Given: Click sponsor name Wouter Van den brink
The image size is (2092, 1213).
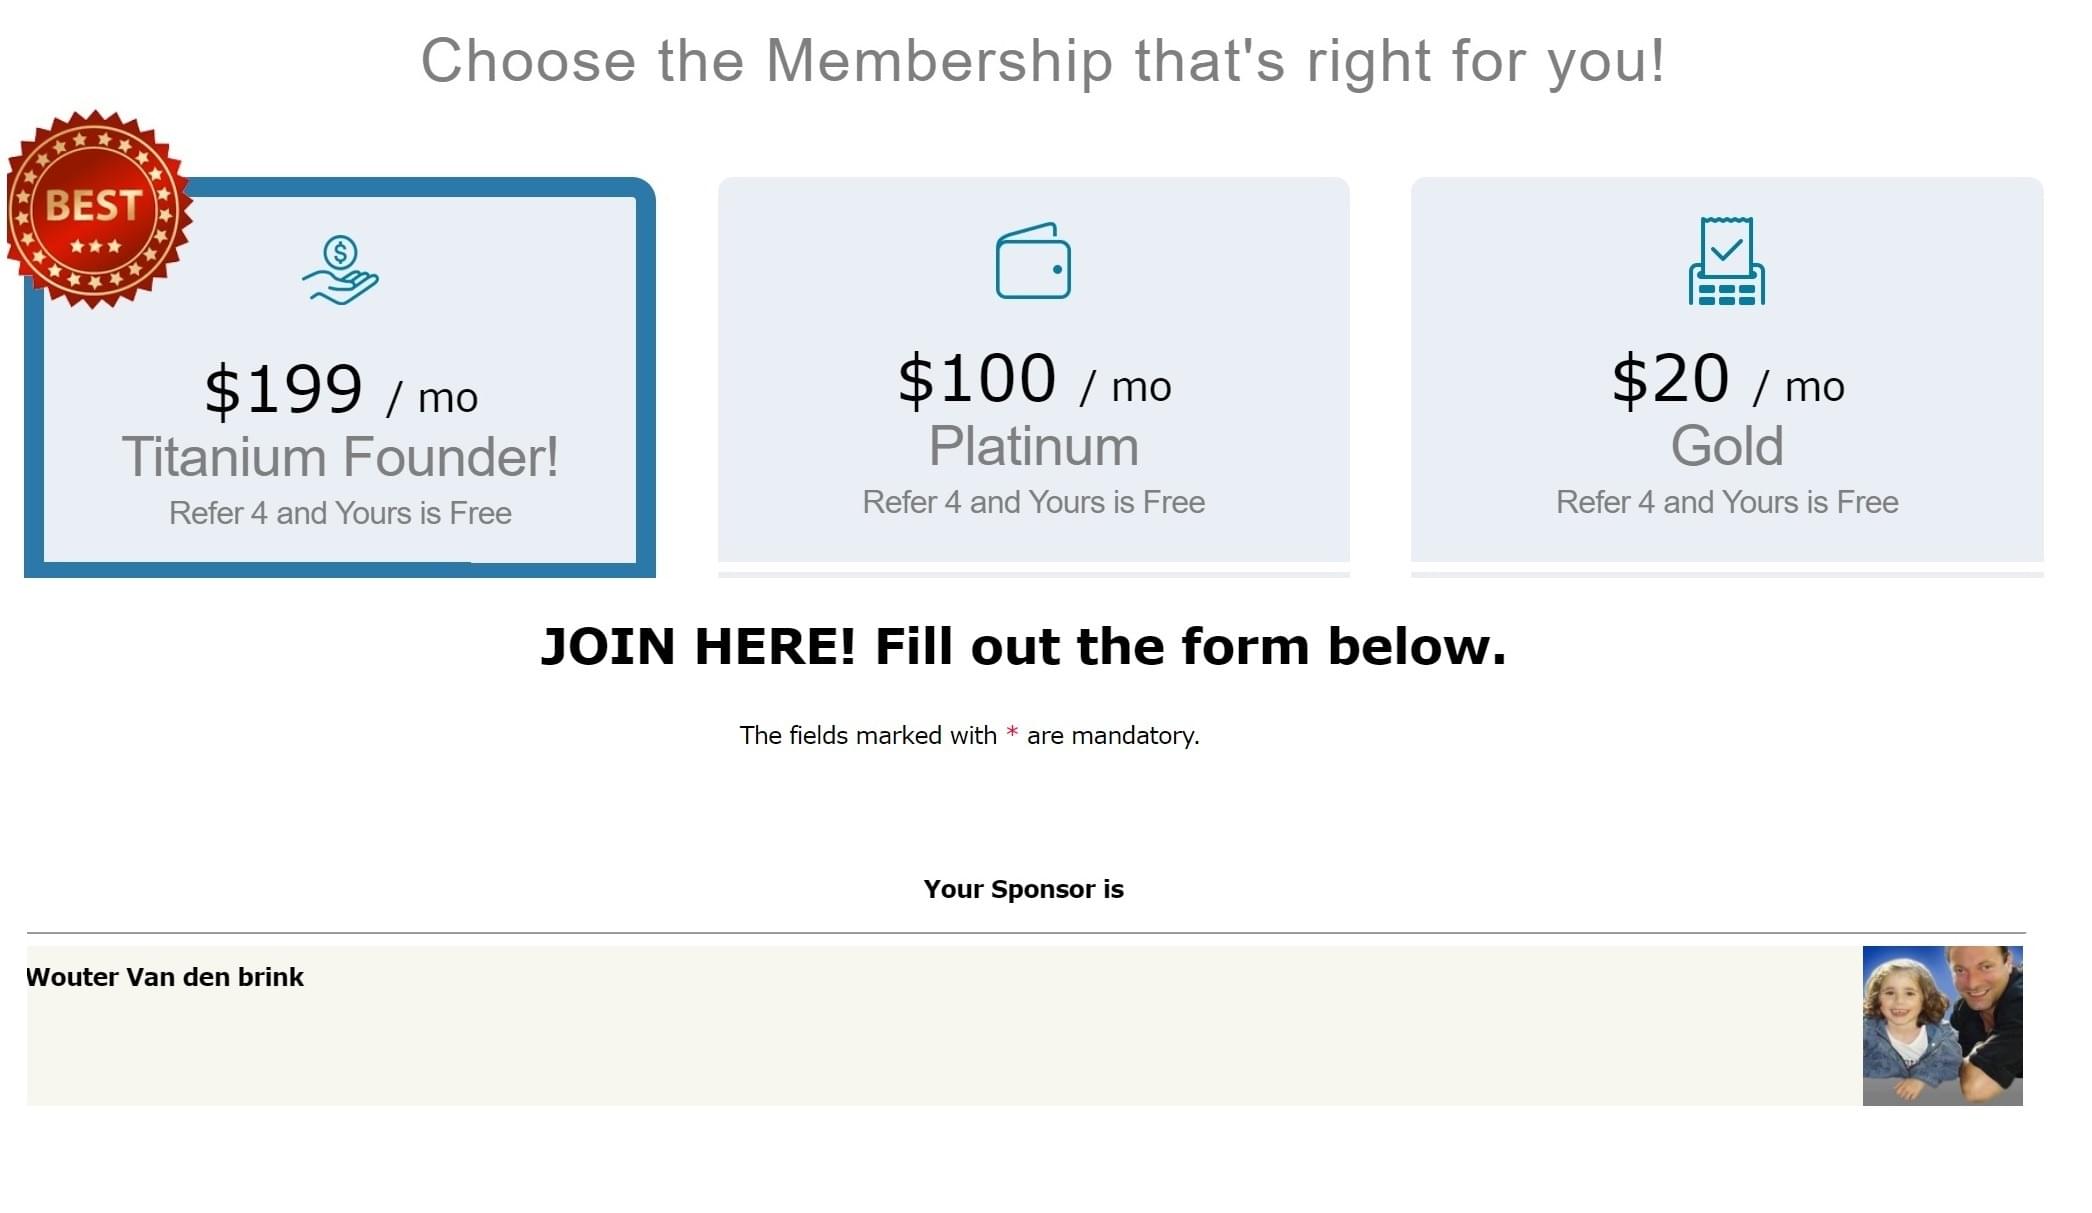Looking at the screenshot, I should coord(165,977).
